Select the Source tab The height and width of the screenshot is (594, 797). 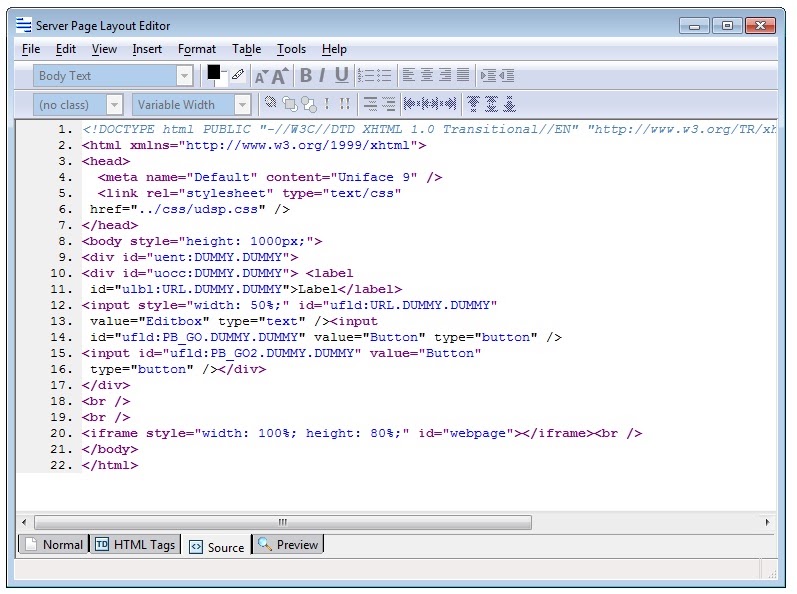[x=217, y=547]
